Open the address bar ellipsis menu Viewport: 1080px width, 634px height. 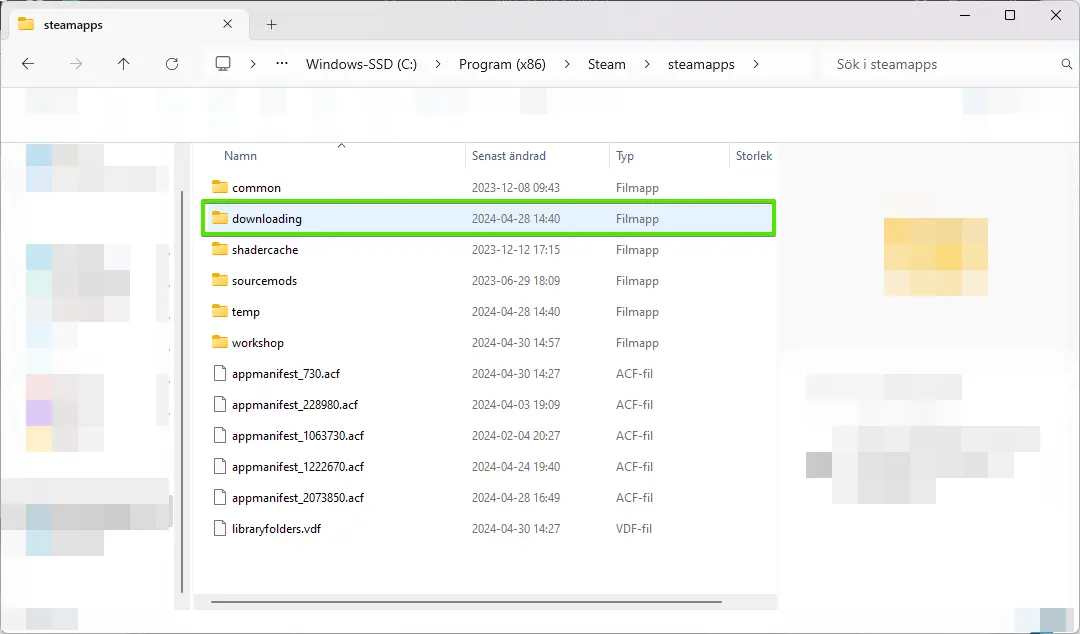(x=282, y=63)
